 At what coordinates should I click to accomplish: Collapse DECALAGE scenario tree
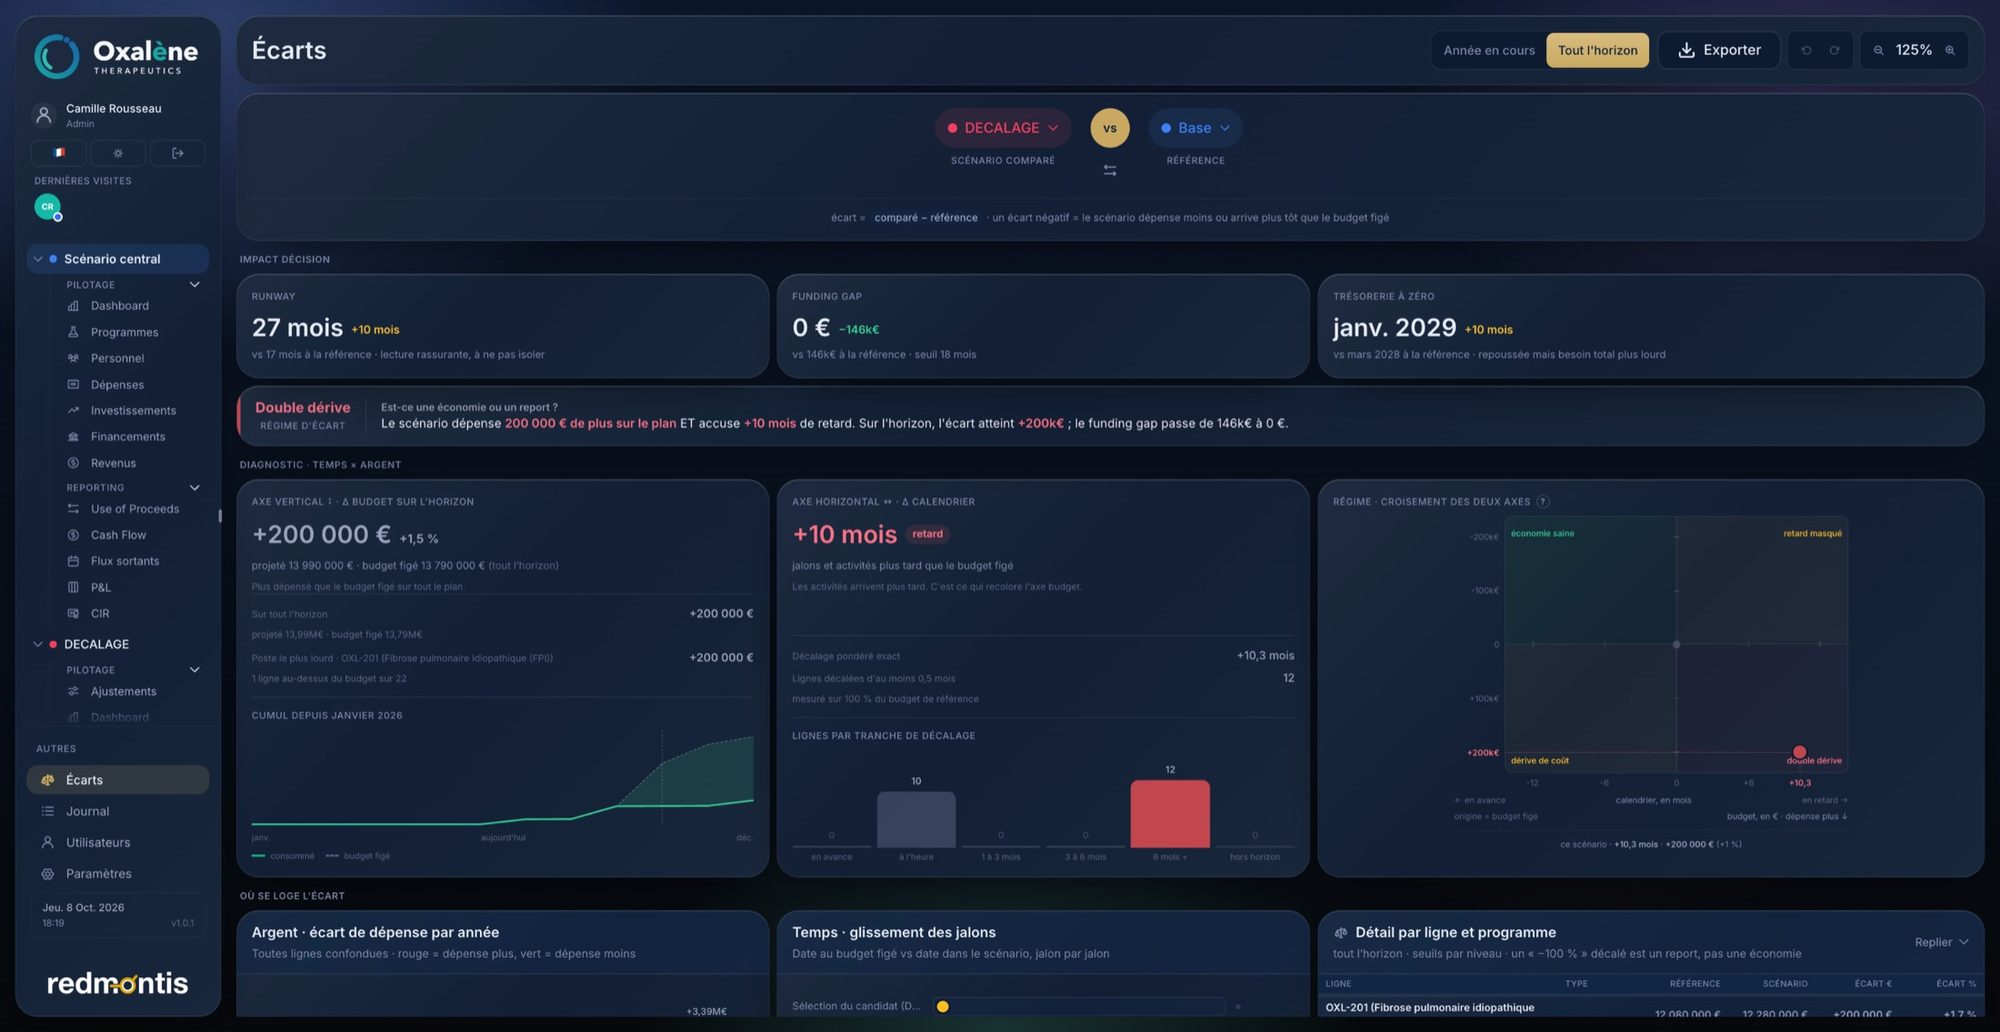[x=38, y=645]
